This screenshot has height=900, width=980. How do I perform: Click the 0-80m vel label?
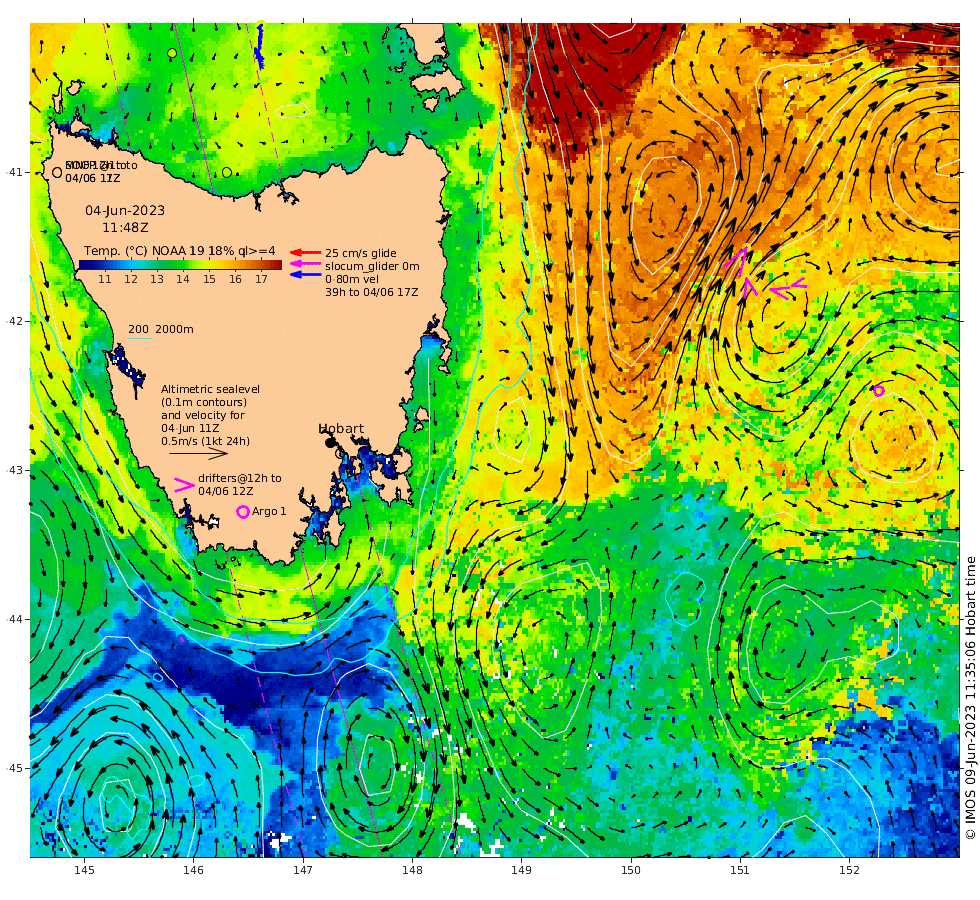tap(352, 279)
